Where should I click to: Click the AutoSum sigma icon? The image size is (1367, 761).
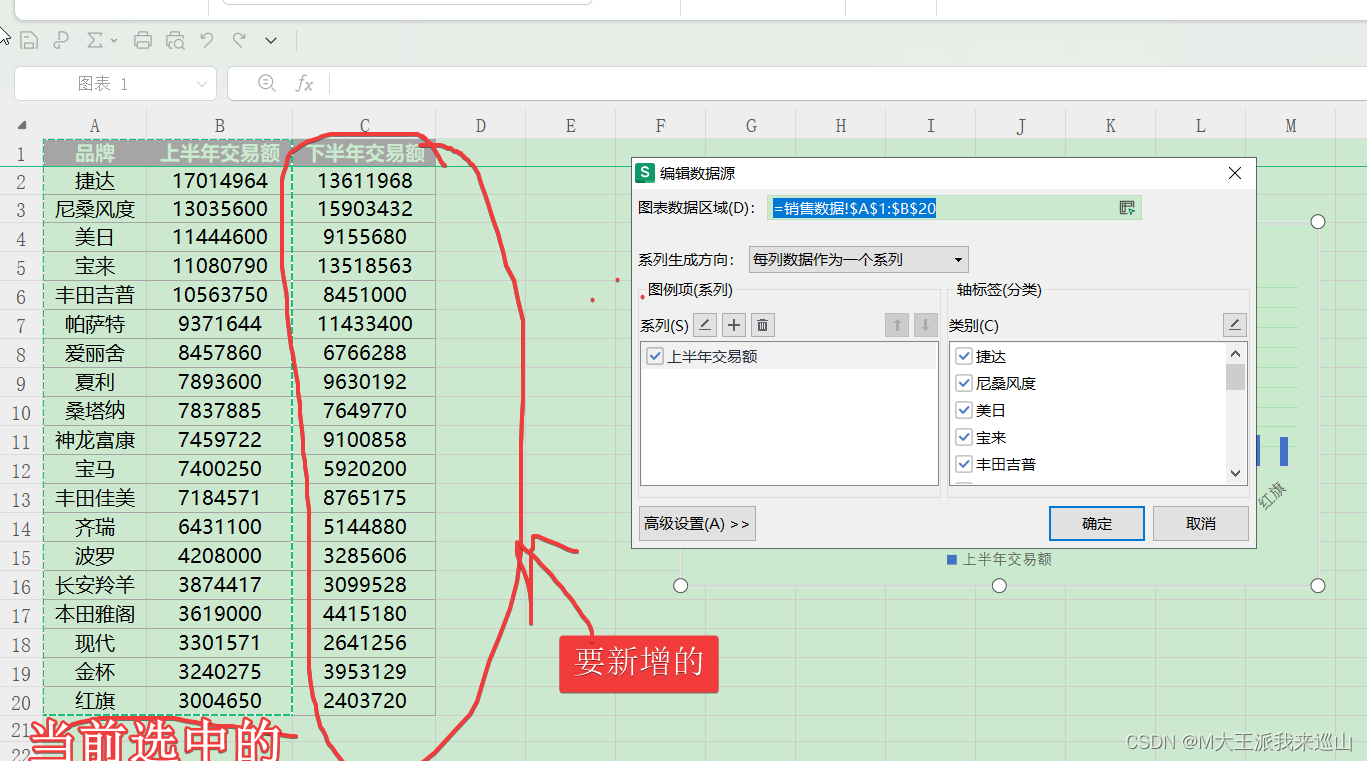(x=95, y=41)
